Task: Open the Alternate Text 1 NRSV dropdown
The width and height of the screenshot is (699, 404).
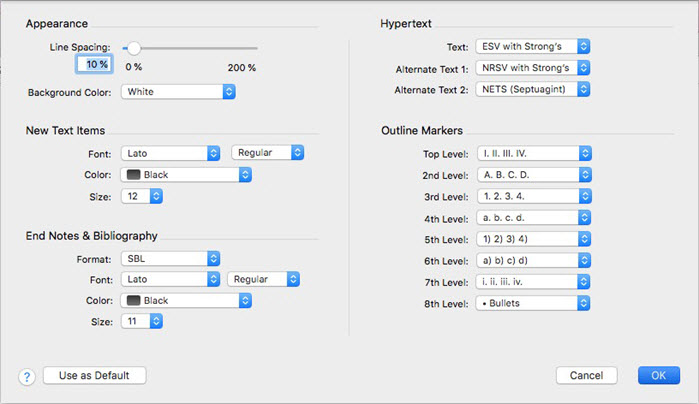Action: [x=533, y=68]
